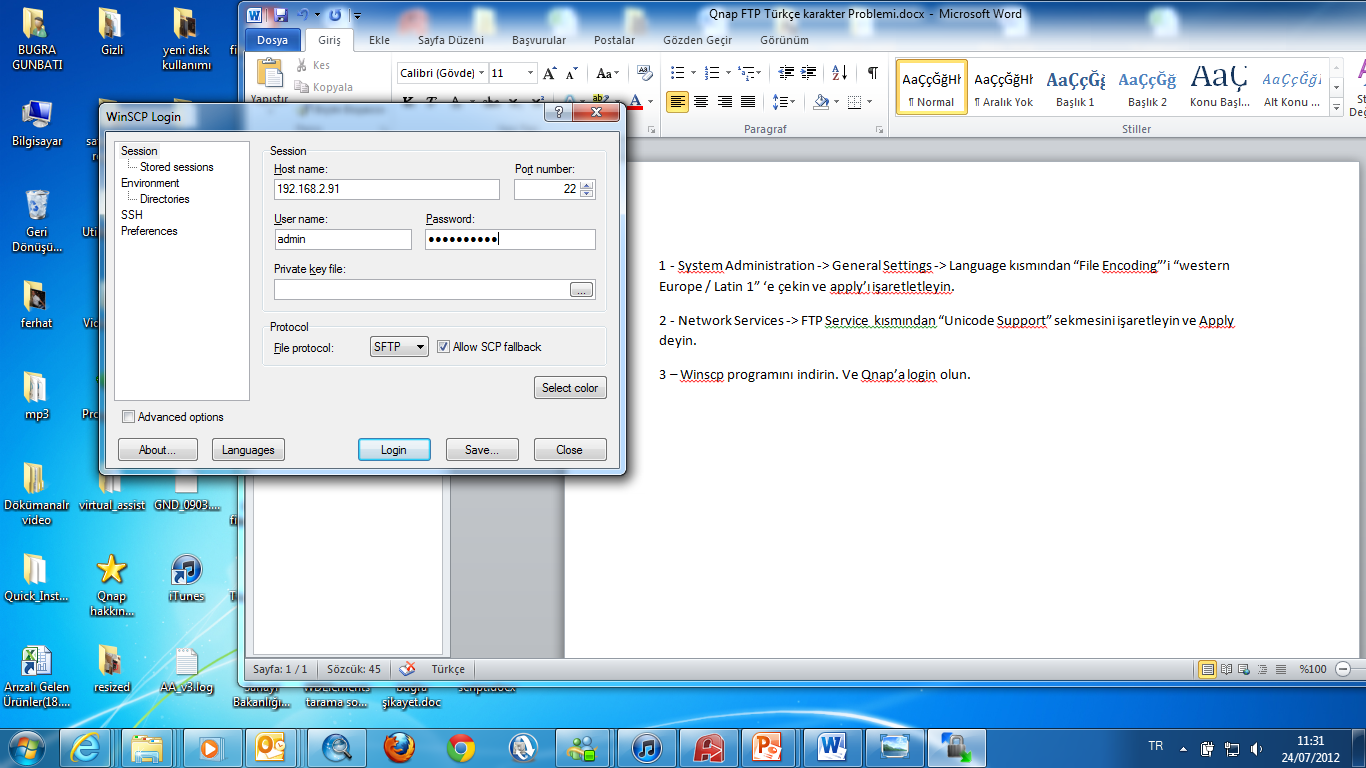Switch to the Postalar tab
This screenshot has width=1366, height=768.
tap(614, 40)
